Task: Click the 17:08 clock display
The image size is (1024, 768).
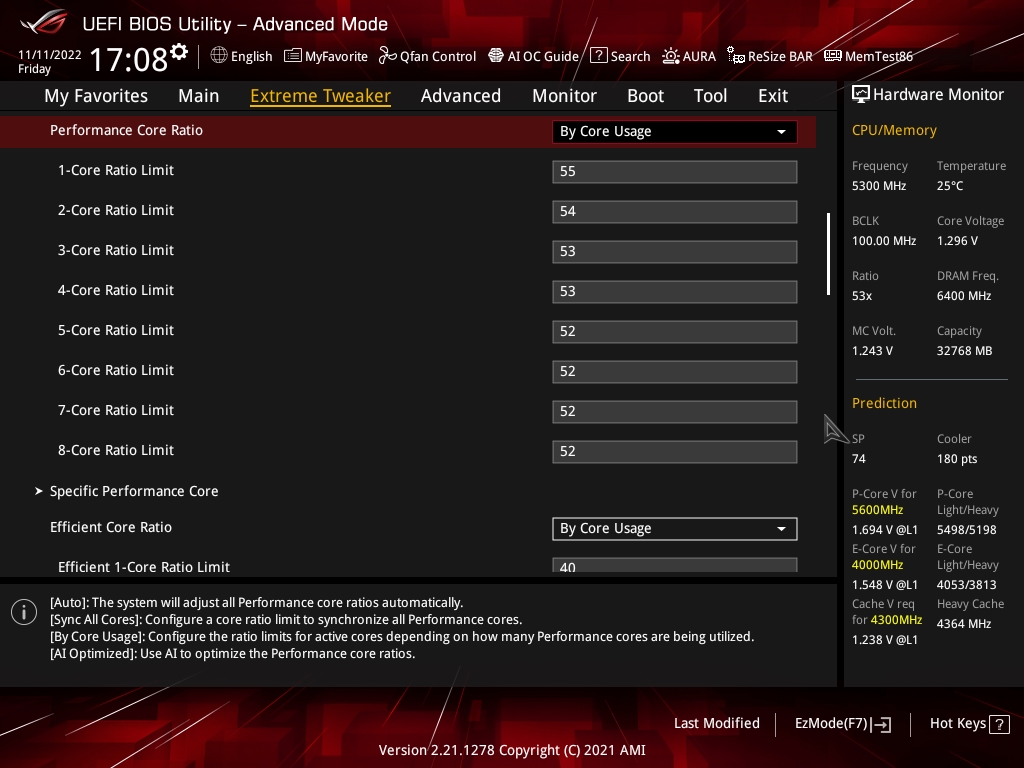Action: pyautogui.click(x=128, y=59)
